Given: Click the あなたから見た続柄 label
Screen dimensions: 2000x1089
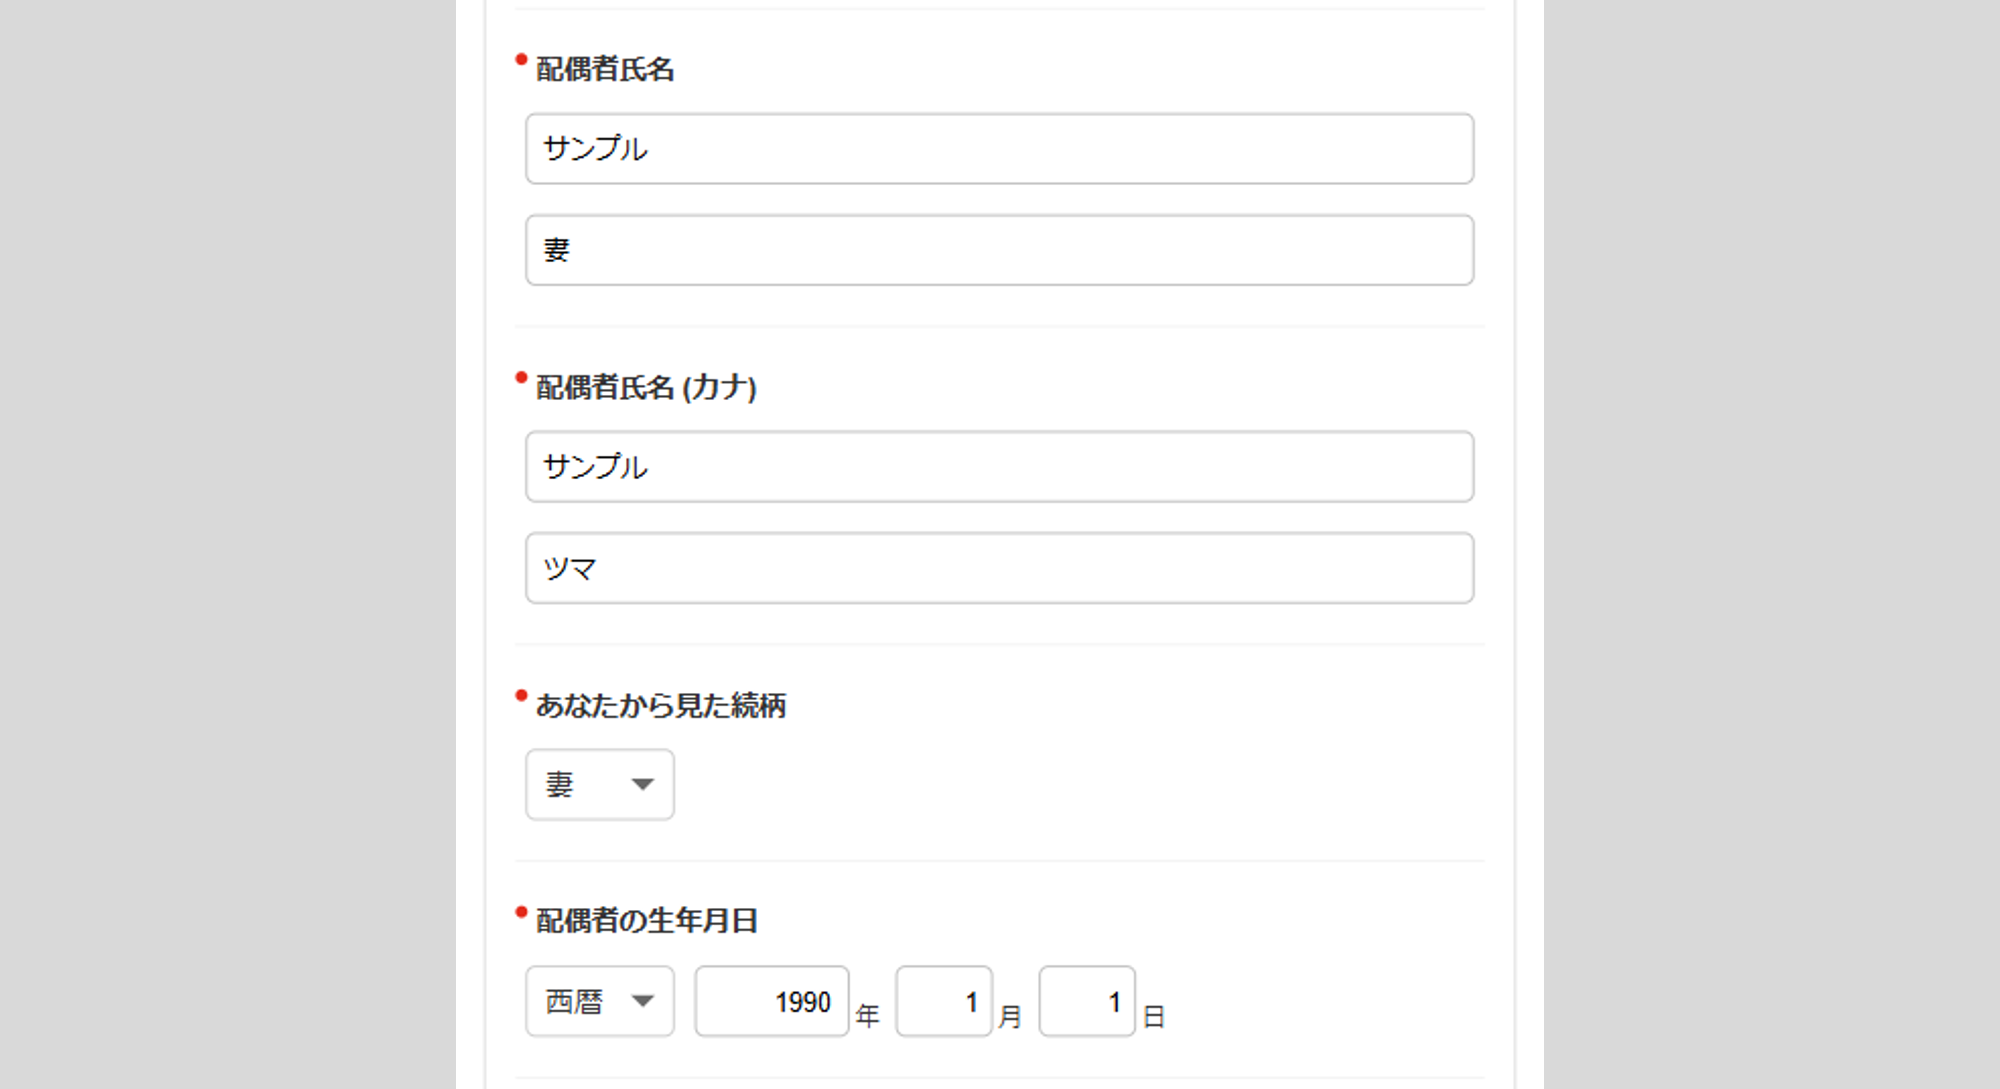Looking at the screenshot, I should pyautogui.click(x=661, y=706).
